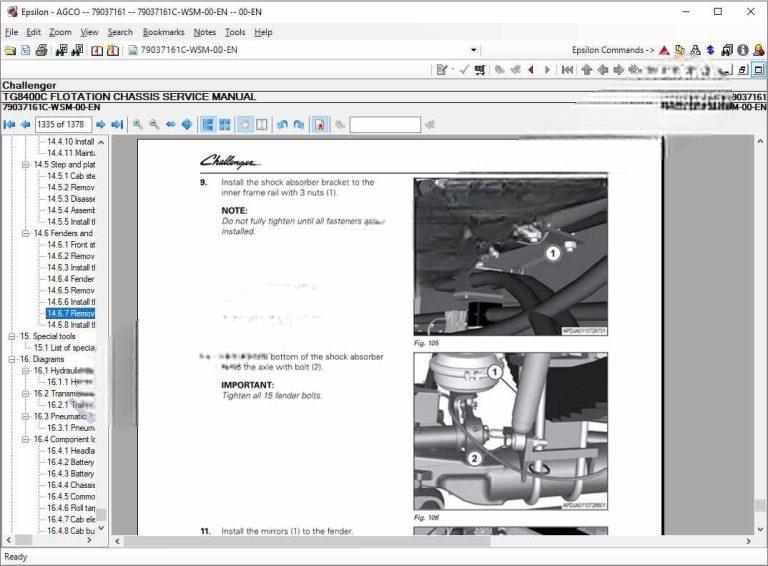Click the user profile Epsilon command icon

pyautogui.click(x=759, y=50)
